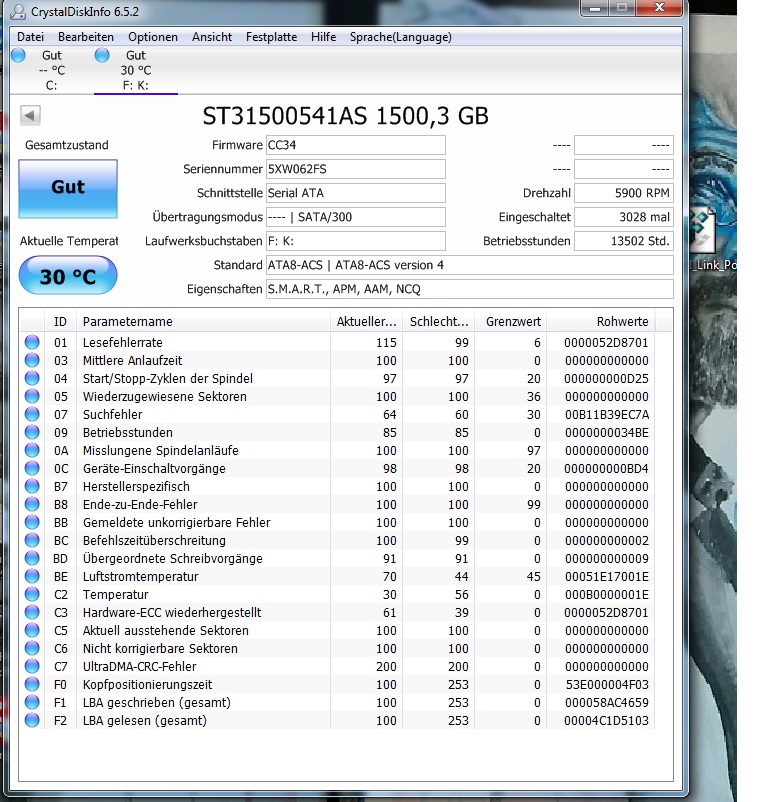Viewport: 768px width, 802px height.
Task: Open the Ansicht menu
Action: point(212,37)
